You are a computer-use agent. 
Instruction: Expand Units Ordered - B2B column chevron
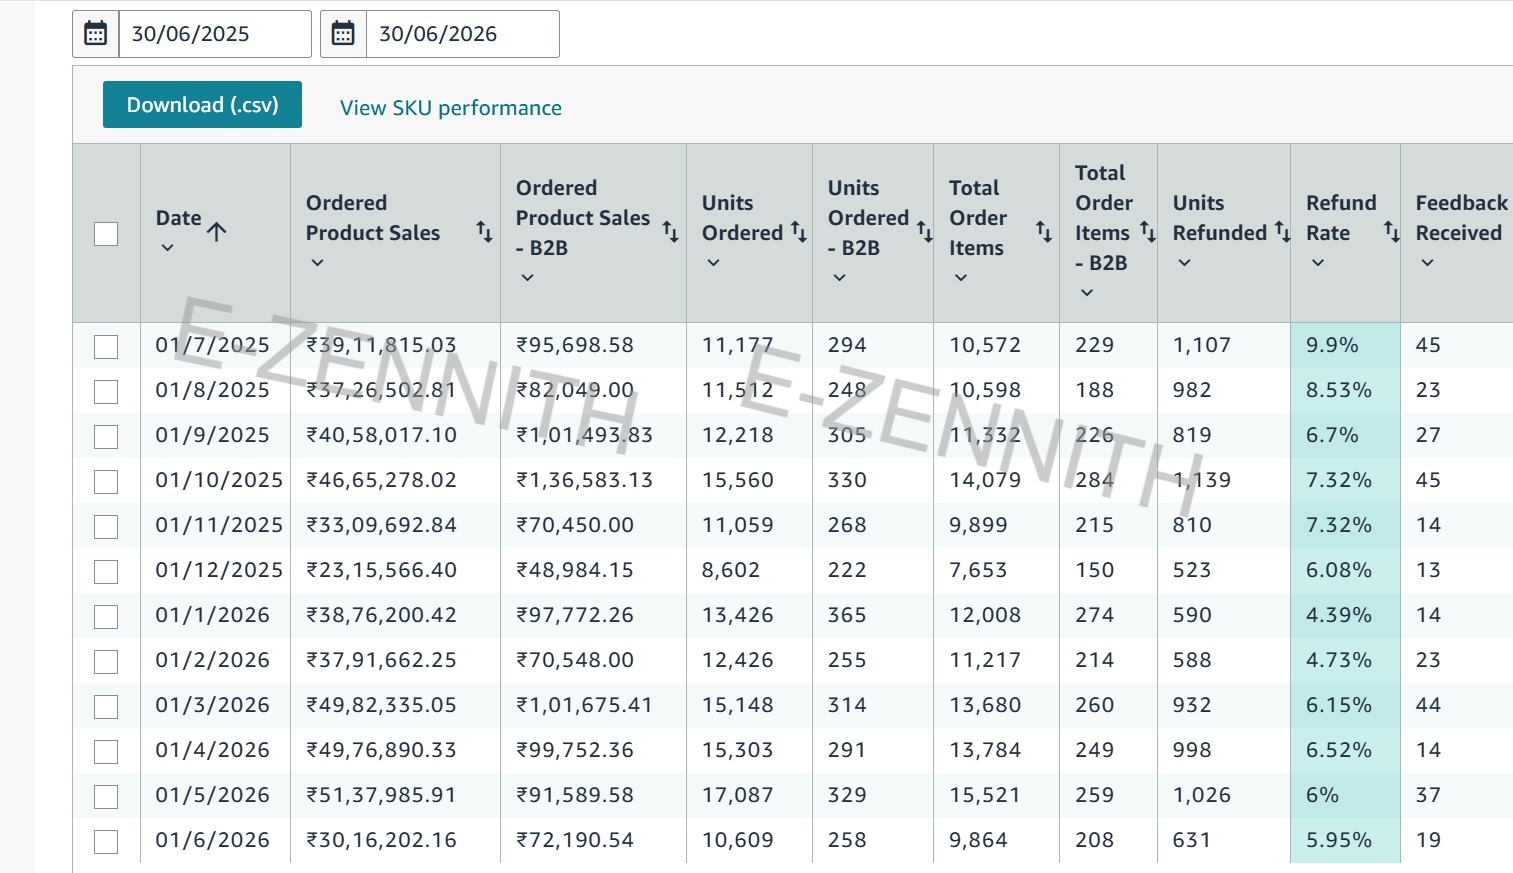tap(839, 277)
